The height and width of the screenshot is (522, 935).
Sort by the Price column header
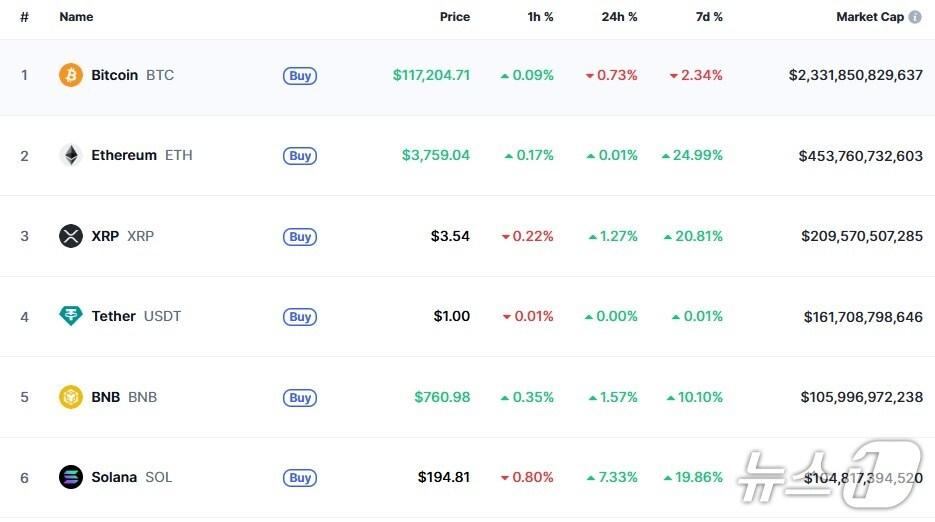[454, 17]
